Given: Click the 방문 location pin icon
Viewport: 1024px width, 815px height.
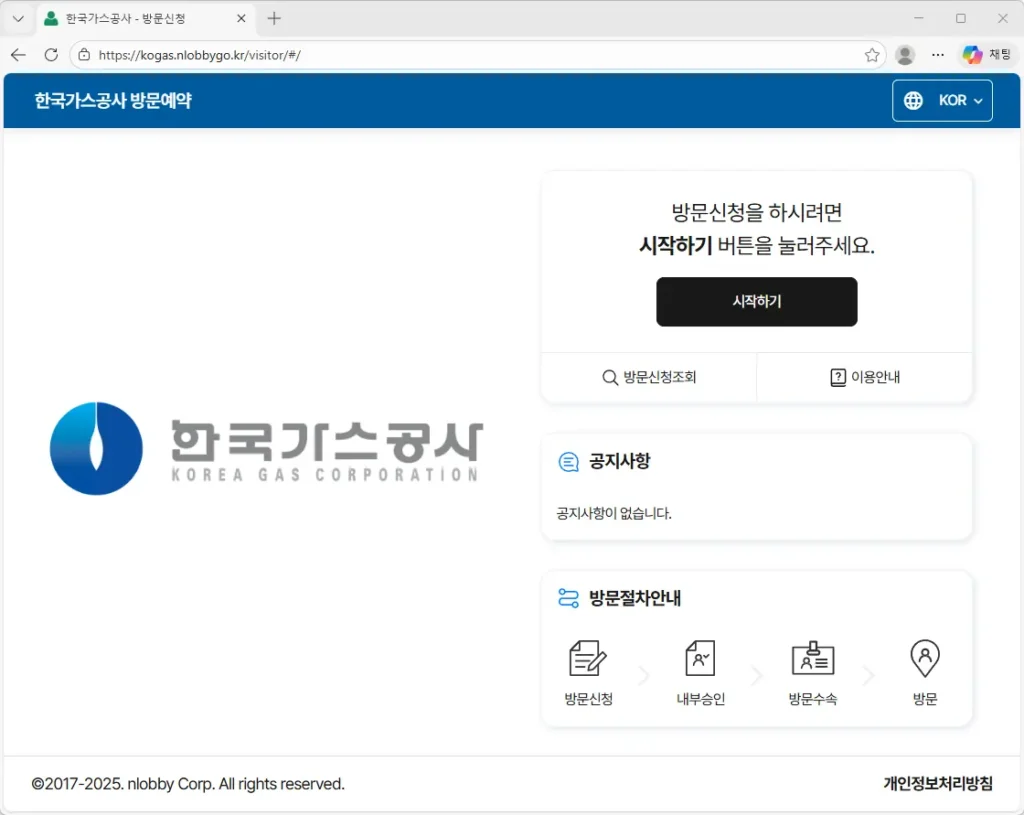Looking at the screenshot, I should click(925, 659).
